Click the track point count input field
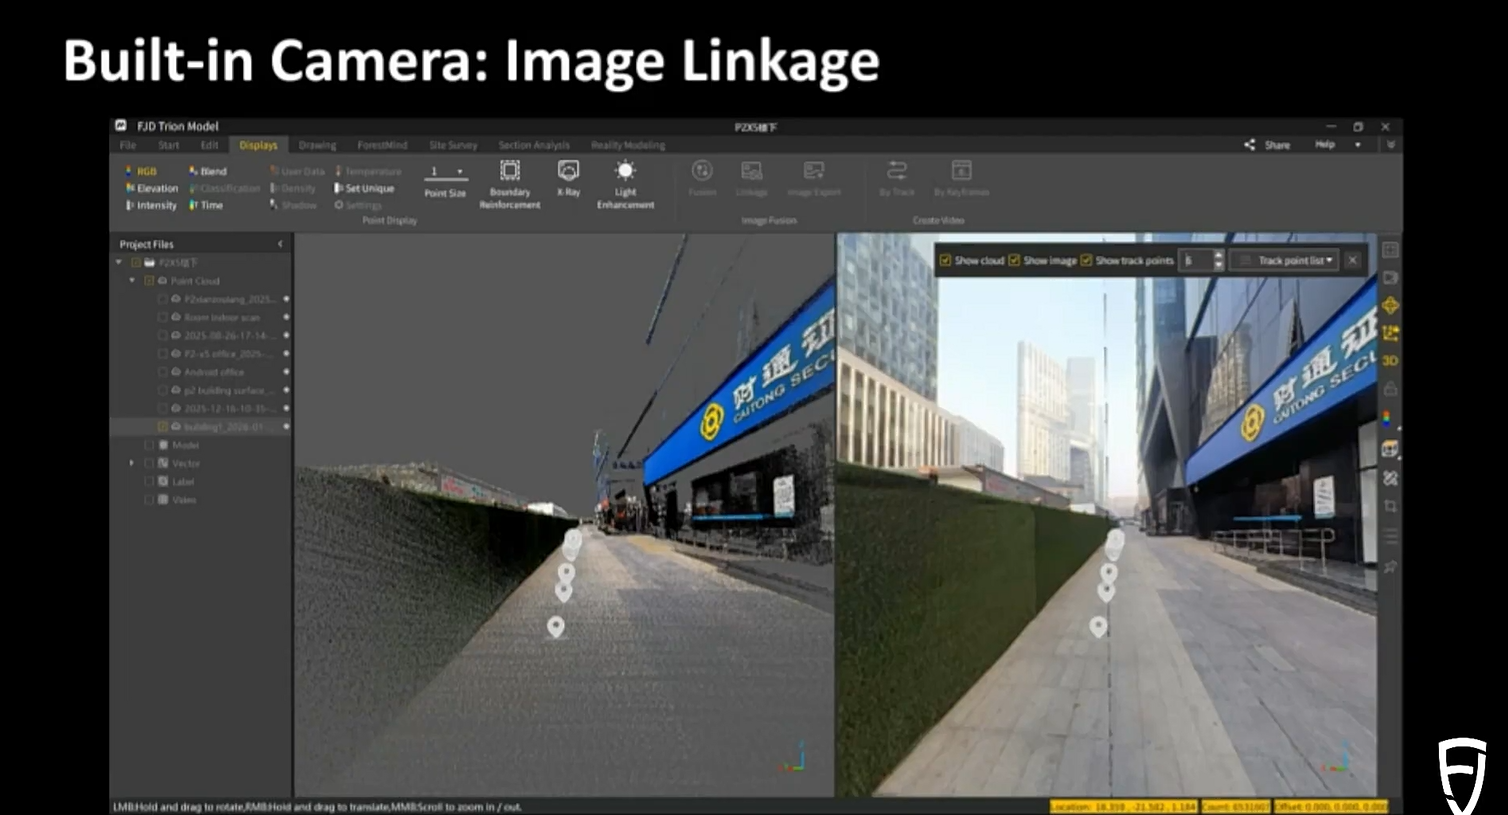Screen dimensions: 1508x815 tap(1196, 260)
